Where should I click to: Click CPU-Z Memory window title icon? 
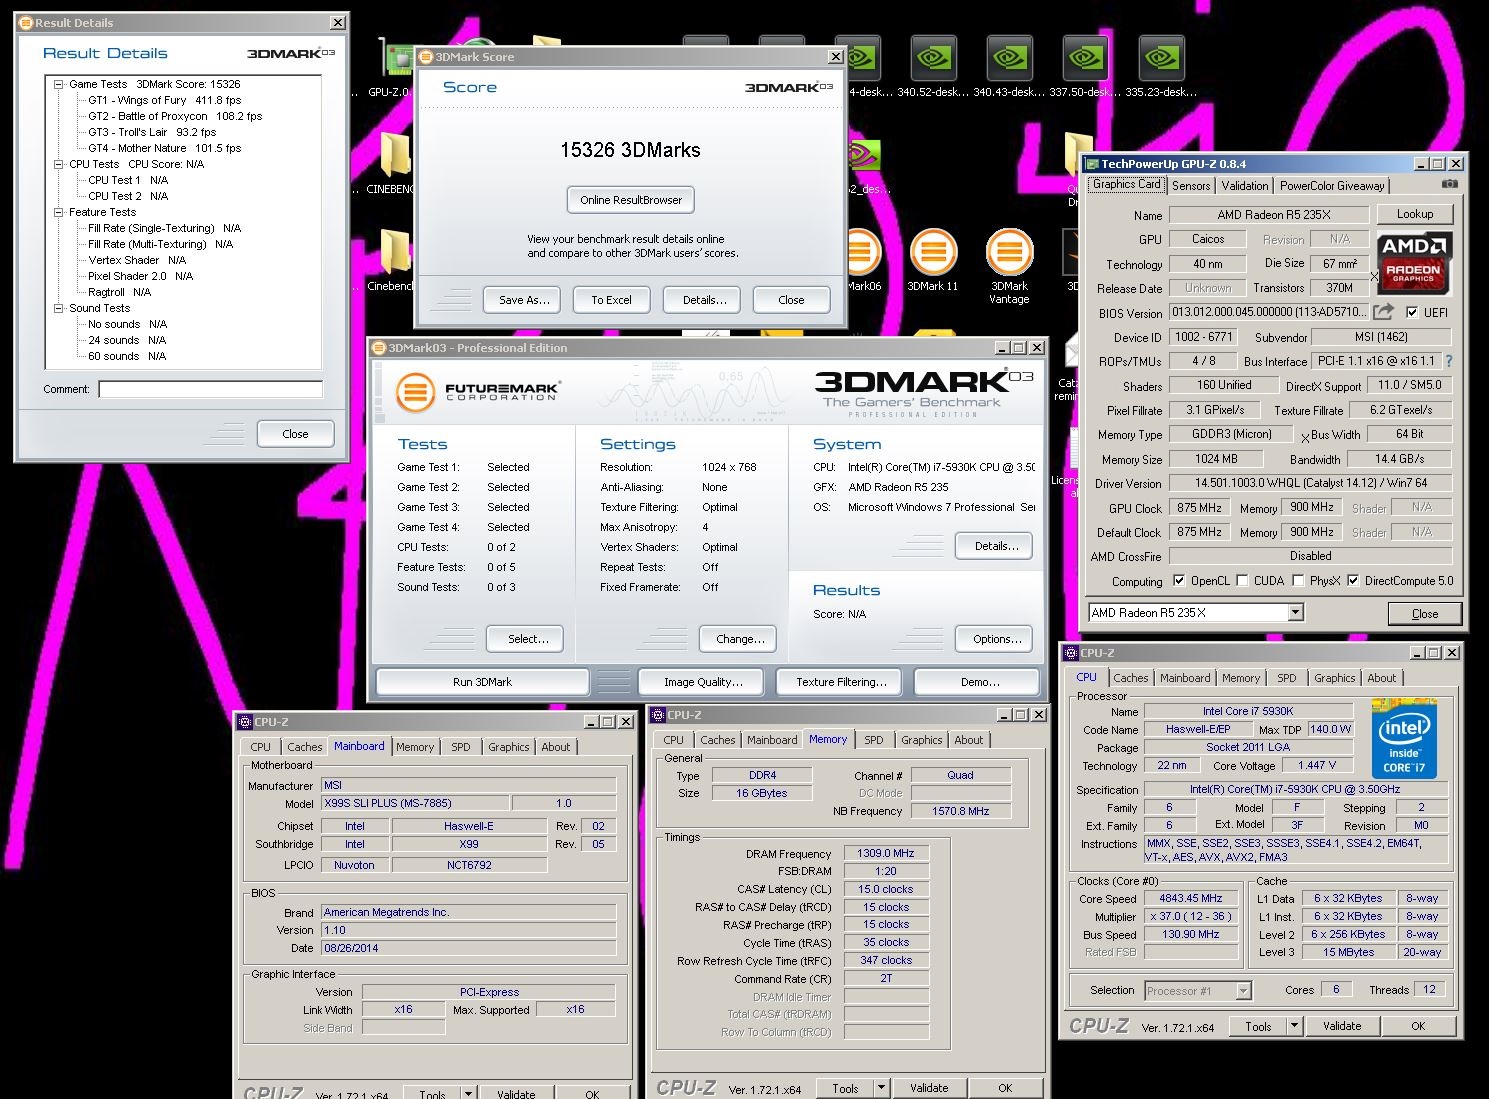(658, 714)
